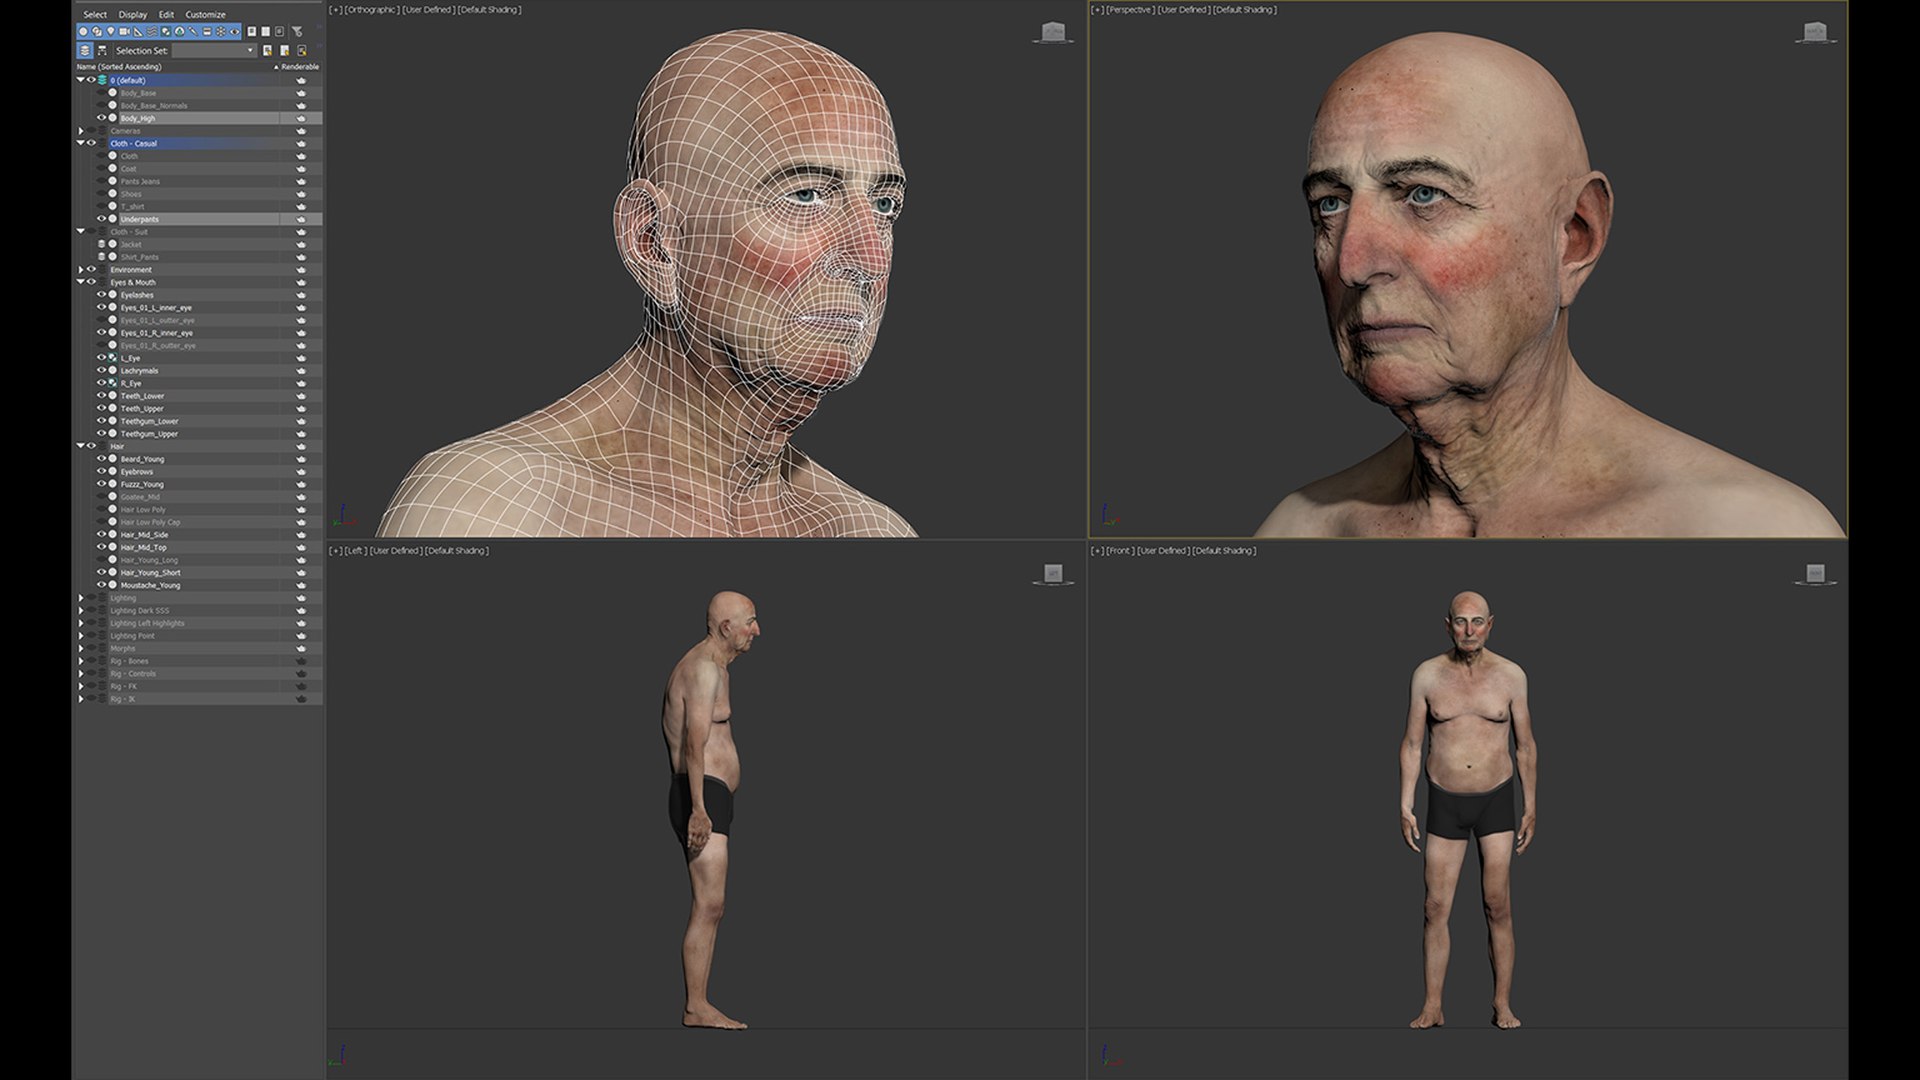Image resolution: width=1920 pixels, height=1080 pixels.
Task: Open the Edit menu
Action: click(166, 14)
